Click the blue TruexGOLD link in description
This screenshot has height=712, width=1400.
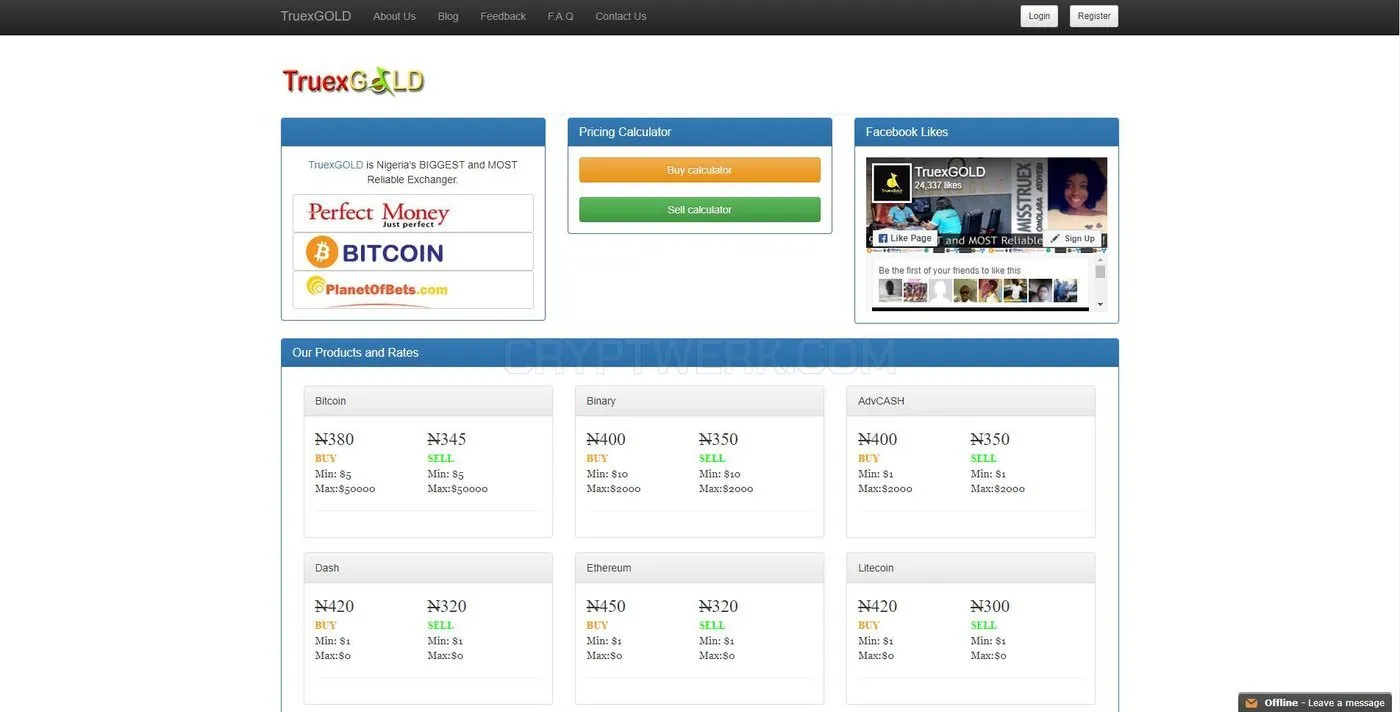335,165
